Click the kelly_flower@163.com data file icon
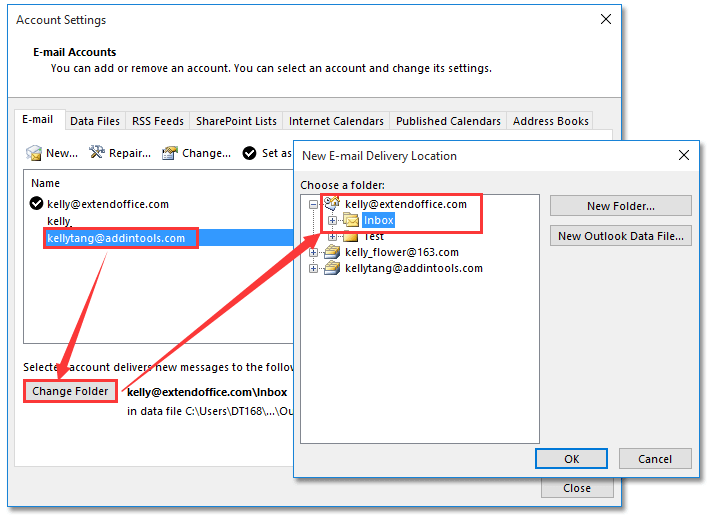711x516 pixels. click(331, 252)
